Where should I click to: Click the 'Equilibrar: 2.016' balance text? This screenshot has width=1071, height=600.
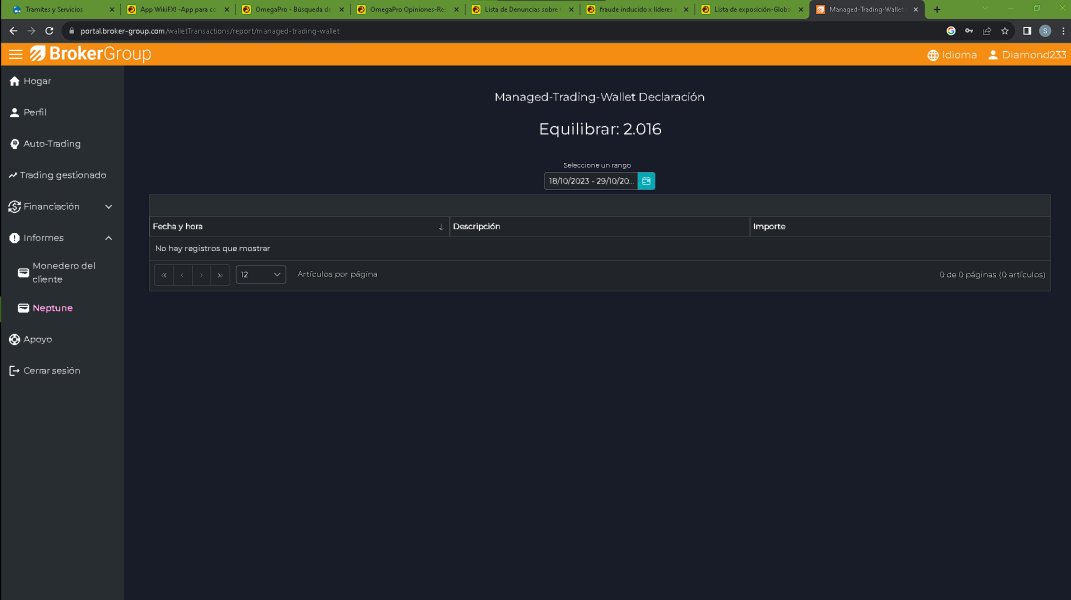pyautogui.click(x=600, y=129)
